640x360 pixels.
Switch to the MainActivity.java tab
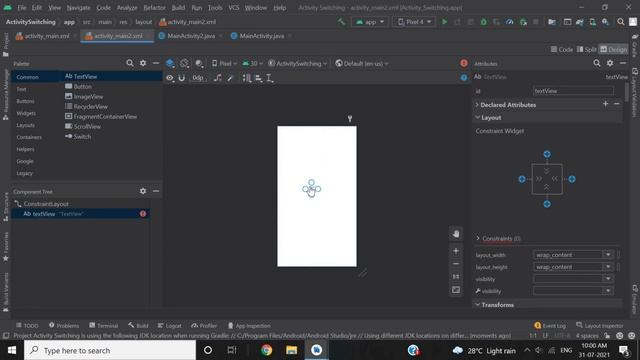(261, 36)
